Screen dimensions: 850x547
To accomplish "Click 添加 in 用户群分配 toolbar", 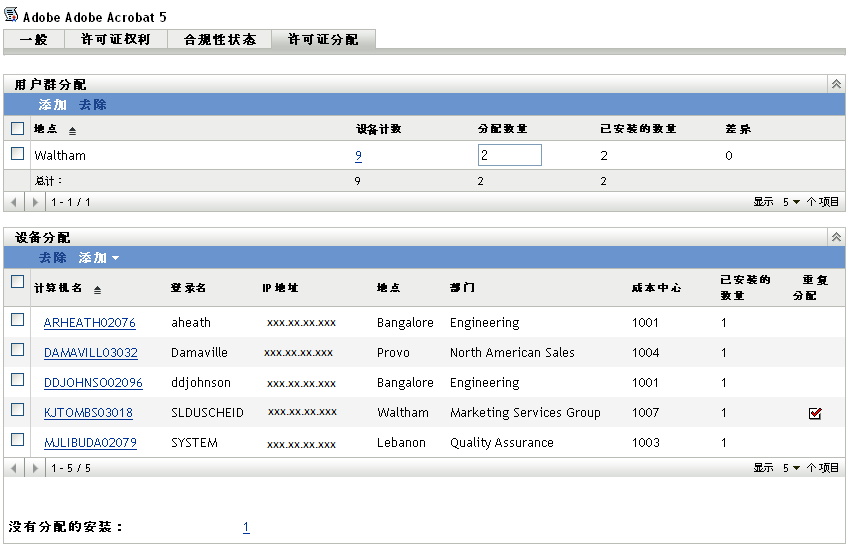I will (x=52, y=105).
